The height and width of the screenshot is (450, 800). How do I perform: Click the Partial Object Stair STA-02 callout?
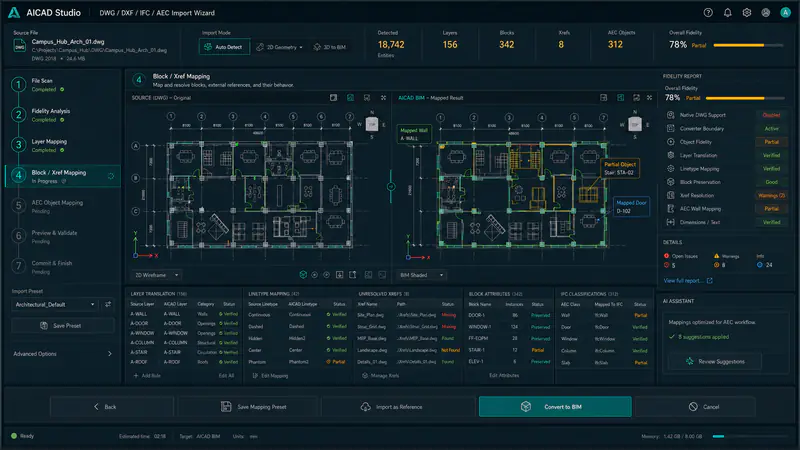click(x=619, y=168)
